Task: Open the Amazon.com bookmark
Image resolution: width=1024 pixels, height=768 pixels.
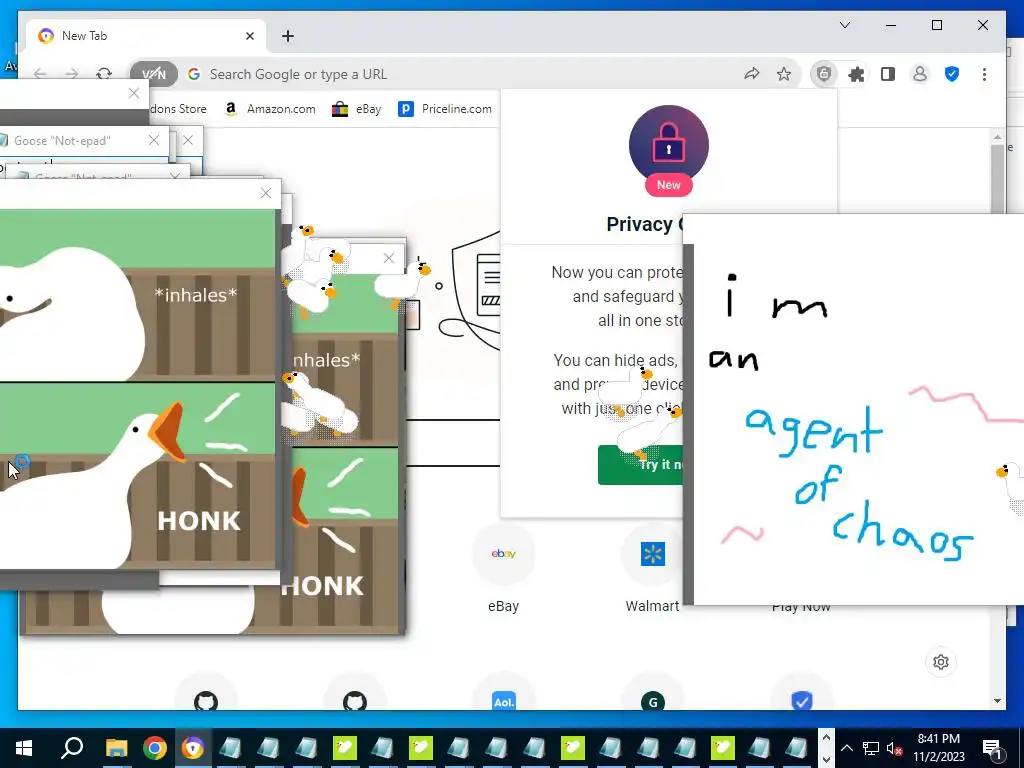Action: click(x=270, y=109)
